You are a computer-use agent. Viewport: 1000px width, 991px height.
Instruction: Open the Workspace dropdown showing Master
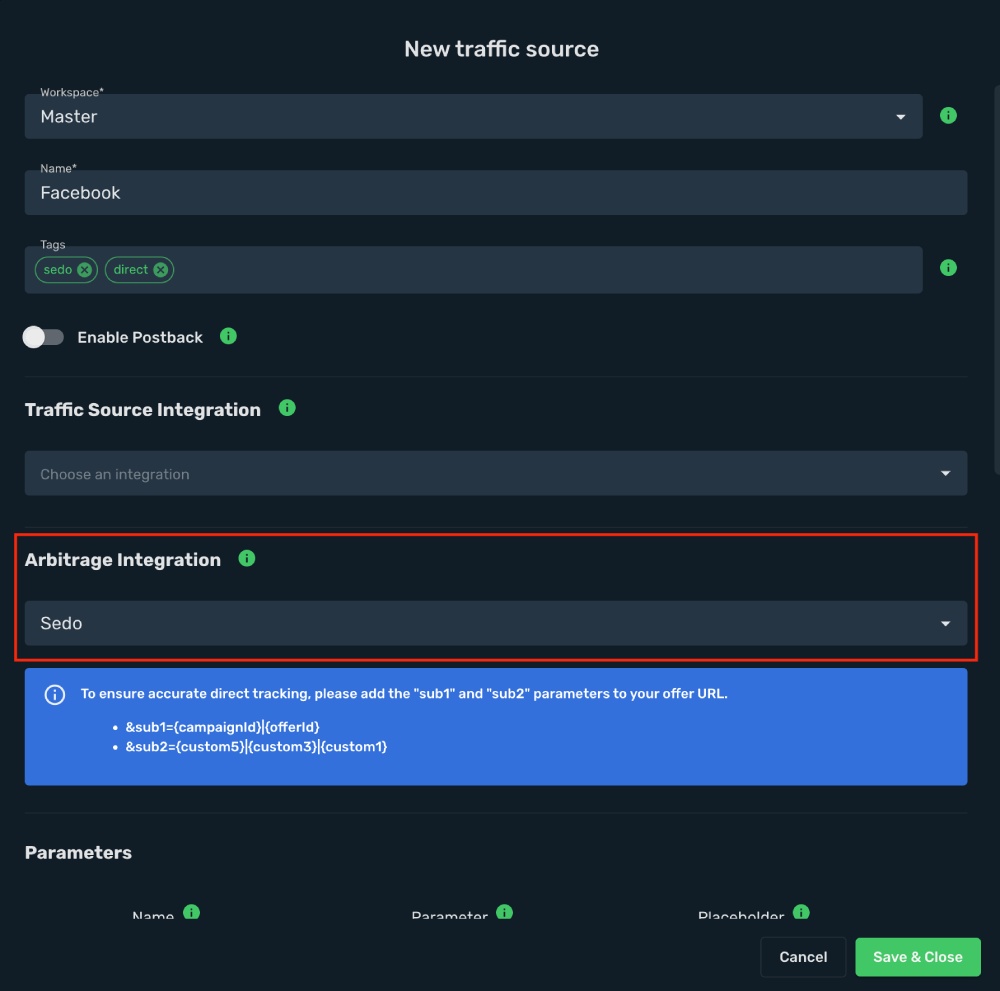[473, 116]
